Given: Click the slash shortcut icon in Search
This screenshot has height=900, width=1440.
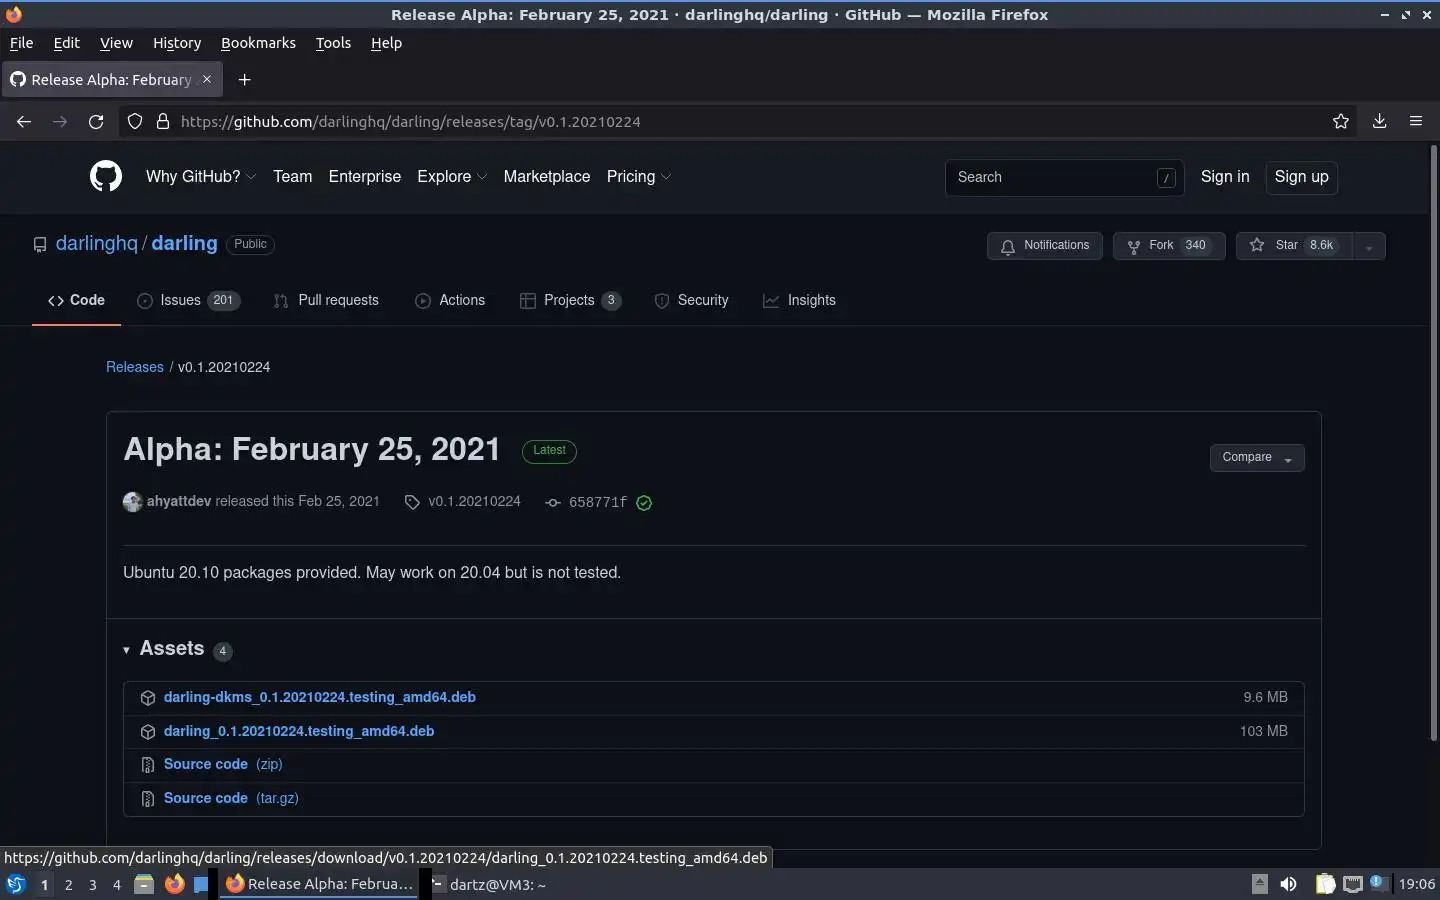Looking at the screenshot, I should click(x=1166, y=178).
